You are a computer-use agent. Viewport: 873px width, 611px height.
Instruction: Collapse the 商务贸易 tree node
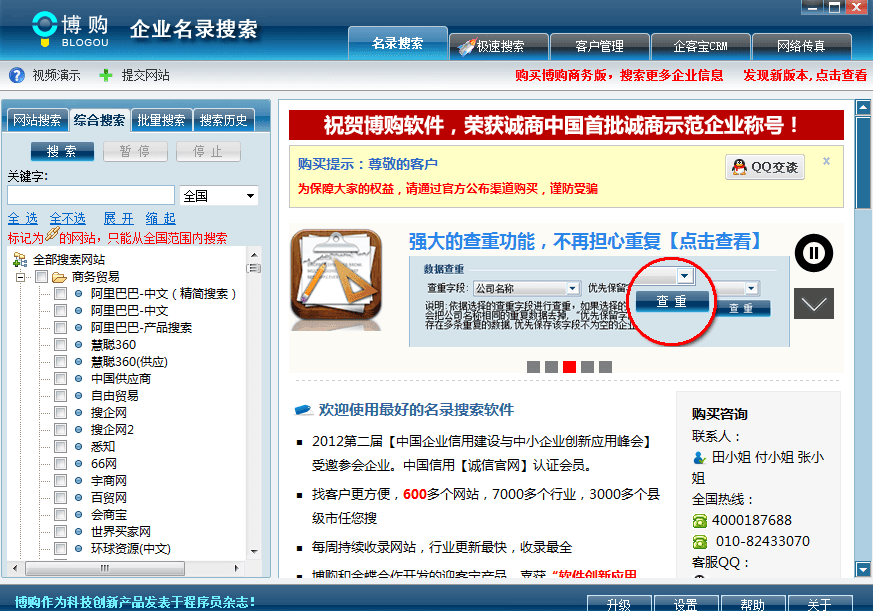(x=21, y=277)
